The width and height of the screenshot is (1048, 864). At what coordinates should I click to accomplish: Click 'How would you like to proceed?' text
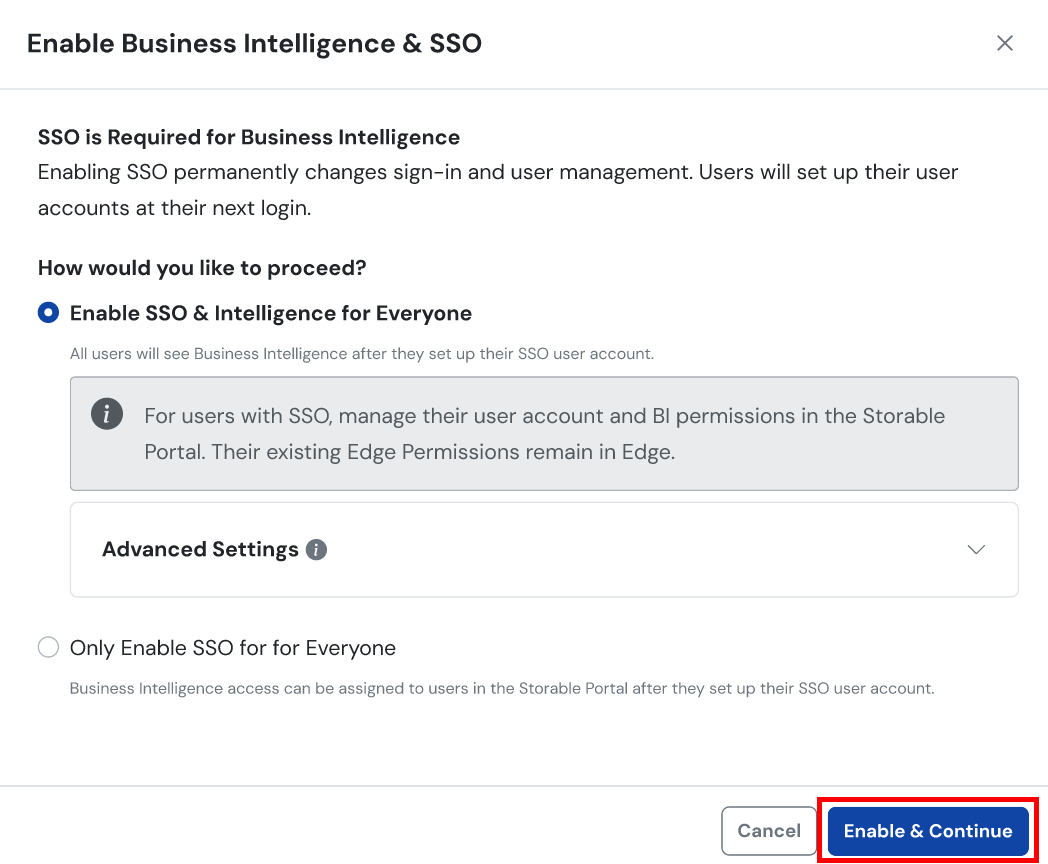[x=202, y=268]
